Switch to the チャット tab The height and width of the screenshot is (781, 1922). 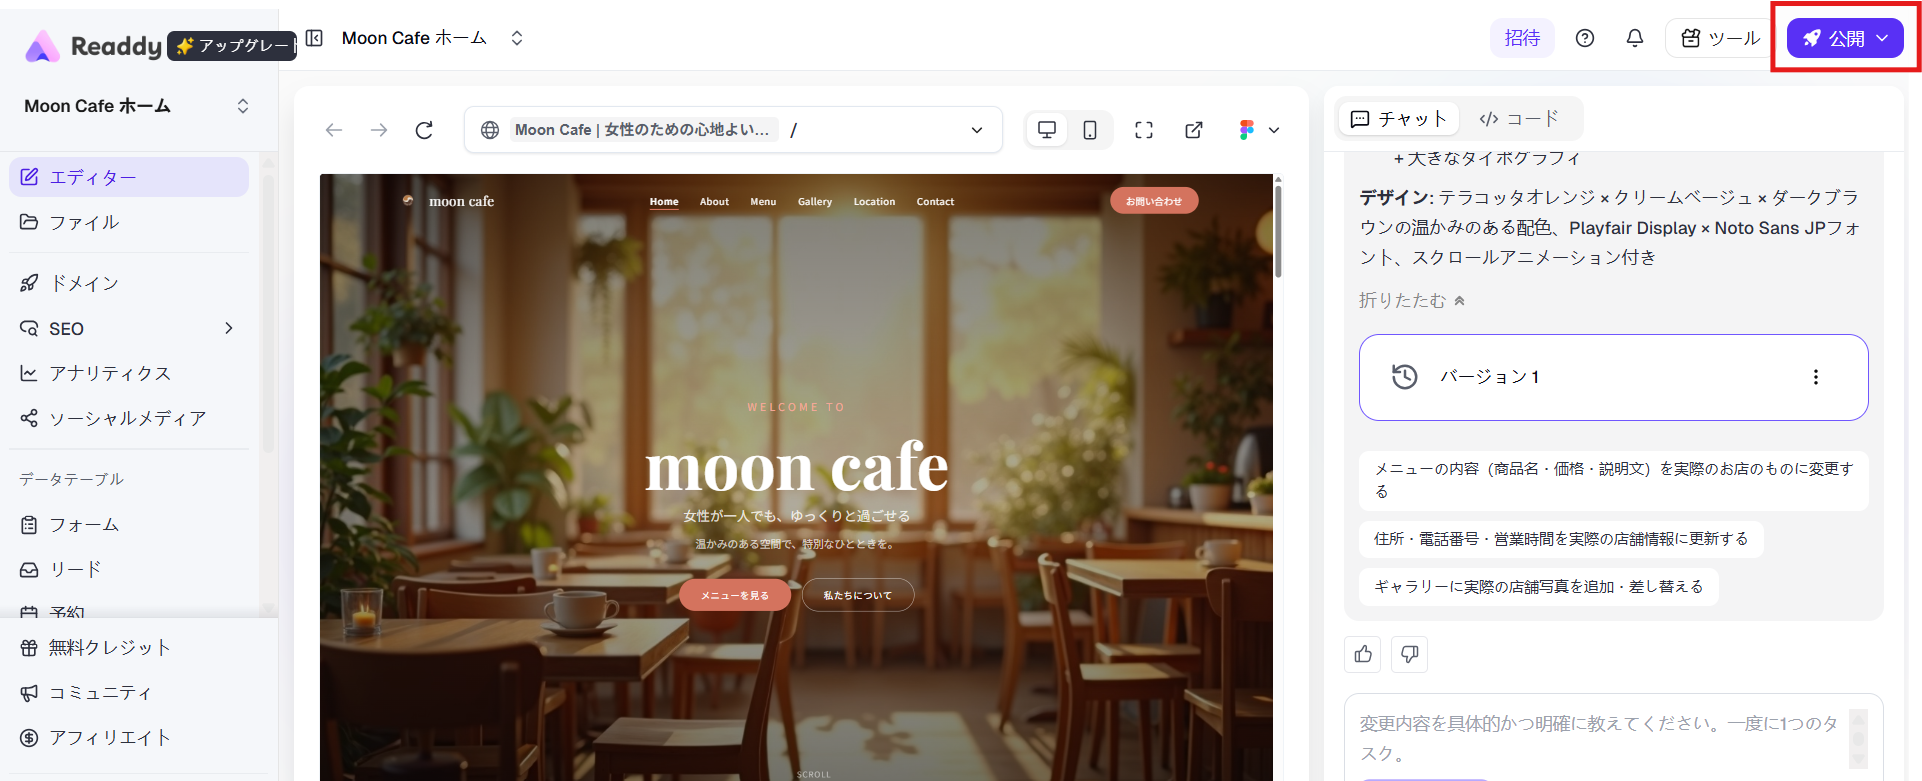click(1399, 119)
